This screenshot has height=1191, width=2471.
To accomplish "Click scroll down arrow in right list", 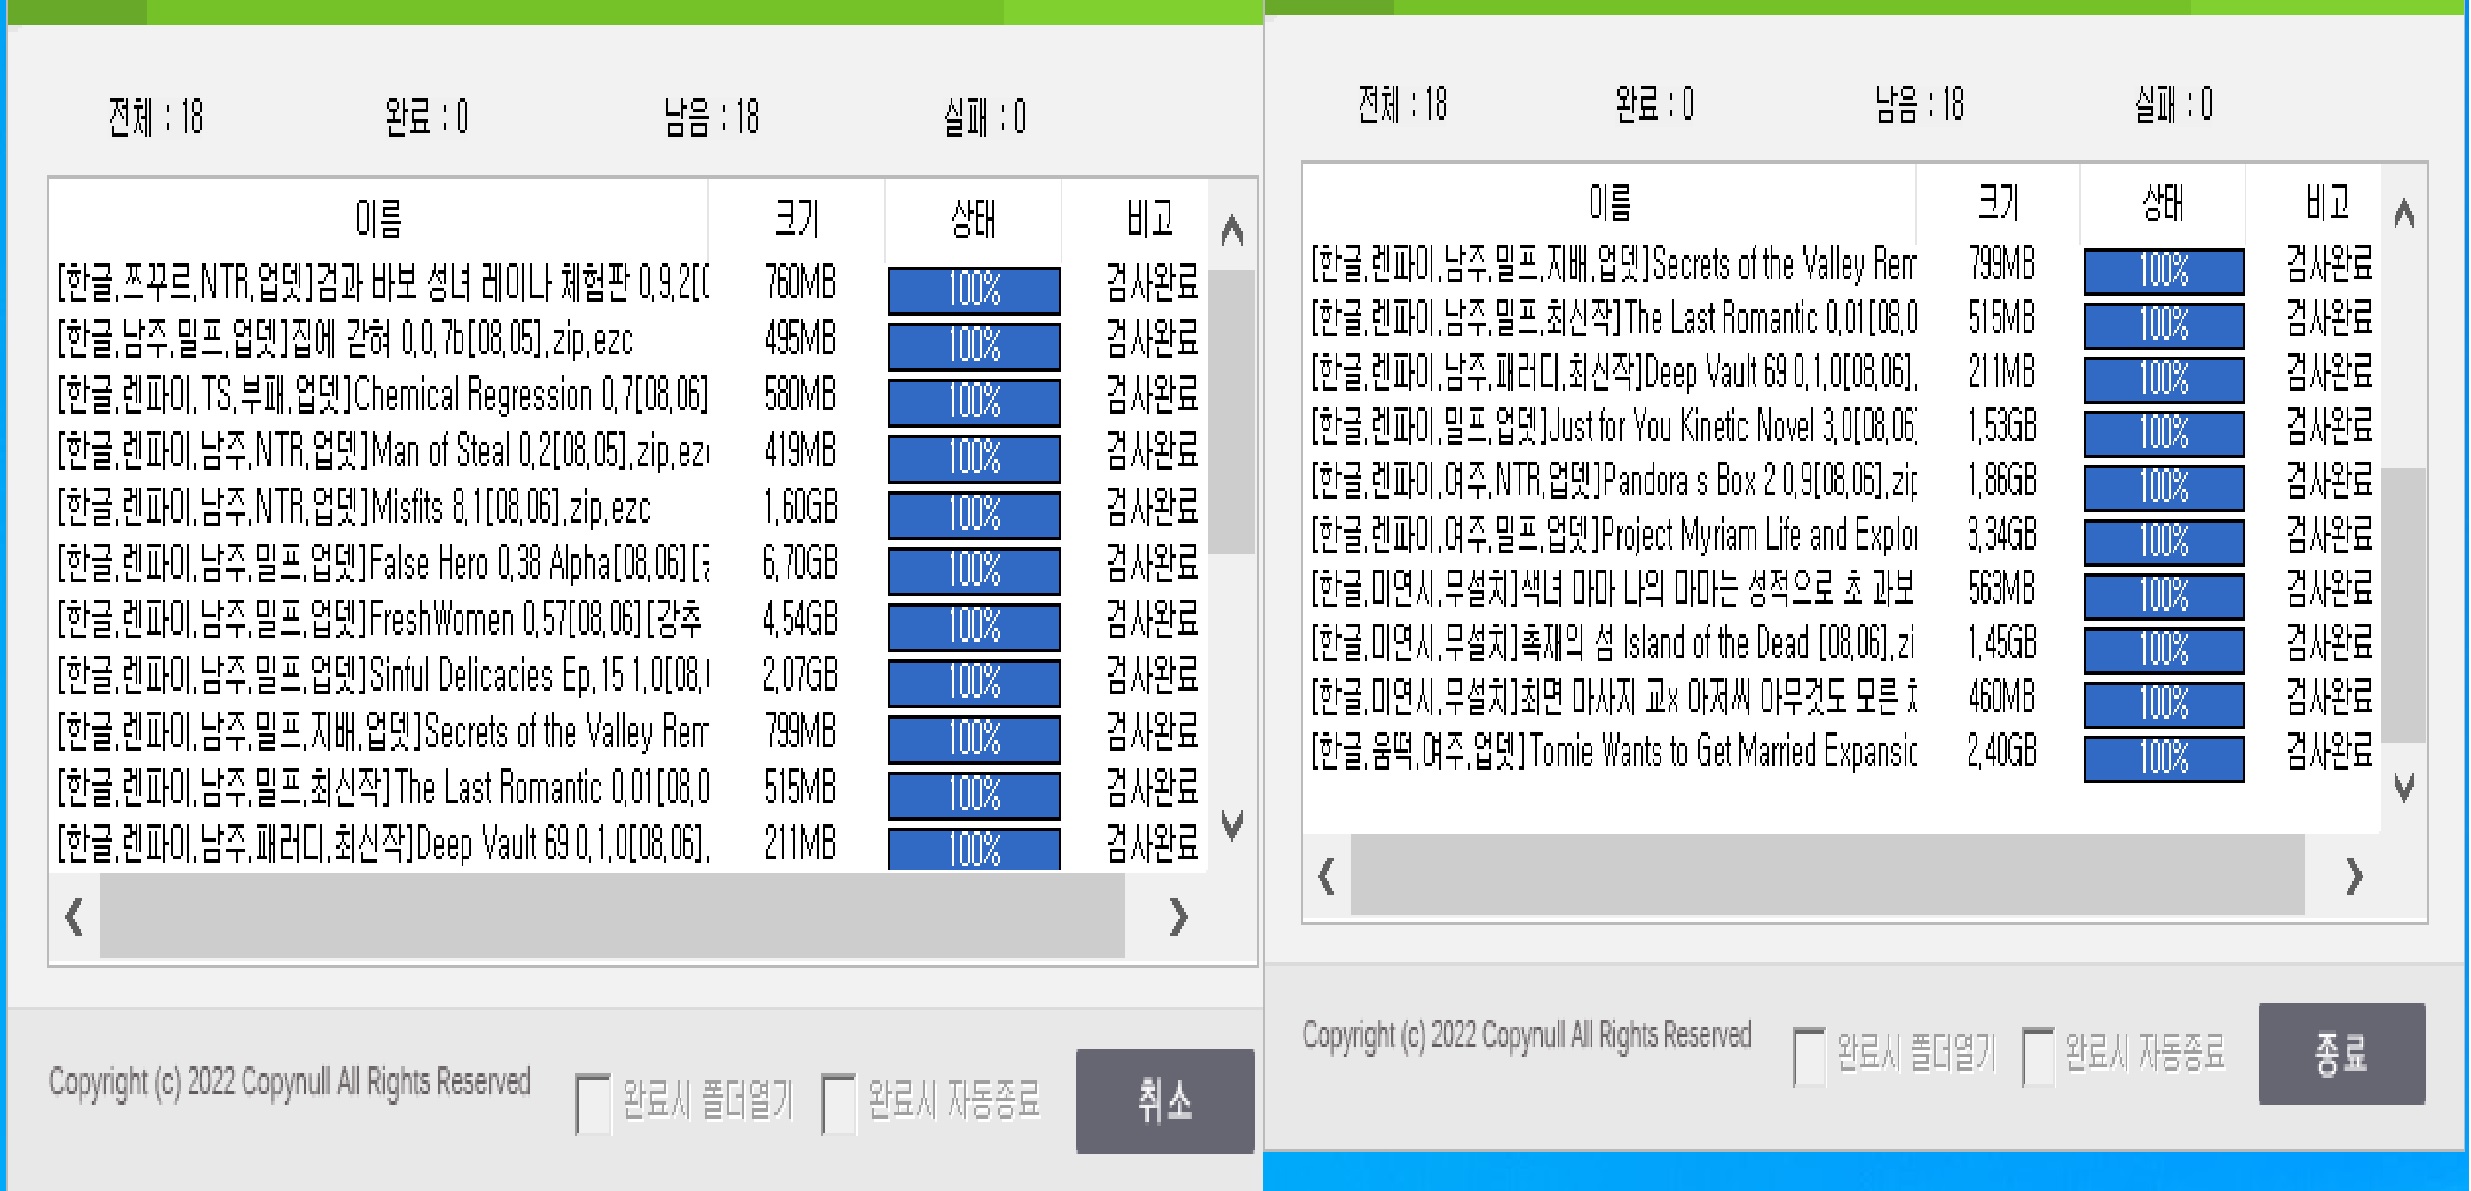I will 2404,787.
